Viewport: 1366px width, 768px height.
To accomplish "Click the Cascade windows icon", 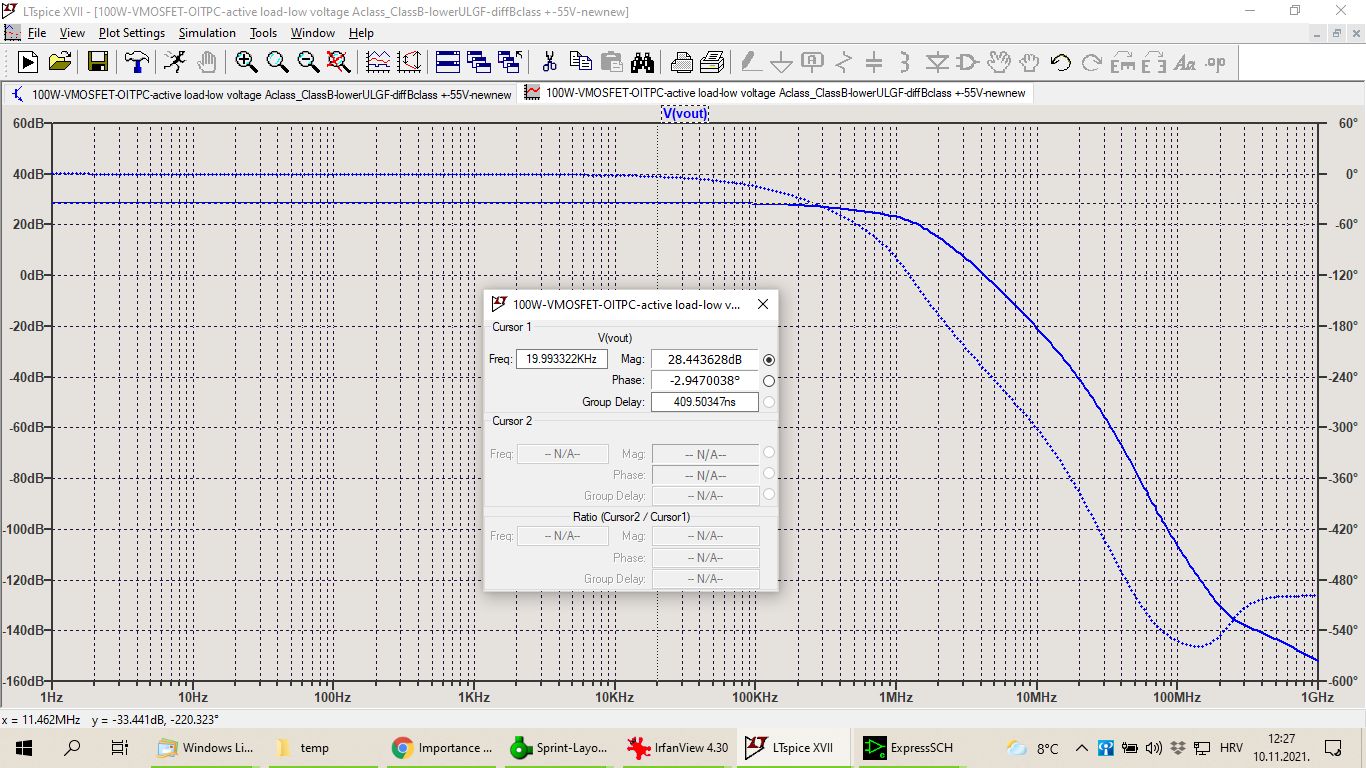I will tap(479, 62).
